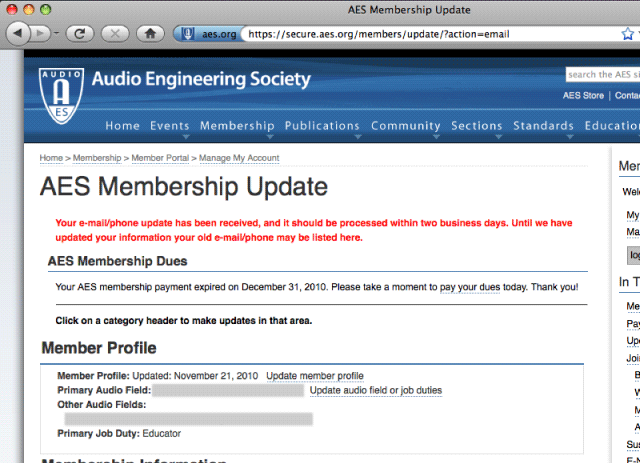
Task: Expand the arrow under Membership
Action: click(270, 137)
